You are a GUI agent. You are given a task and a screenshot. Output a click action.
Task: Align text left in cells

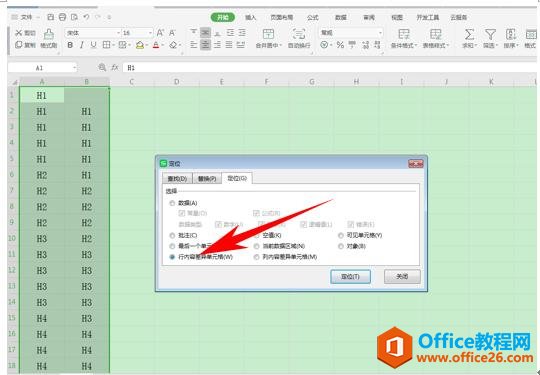tap(194, 45)
